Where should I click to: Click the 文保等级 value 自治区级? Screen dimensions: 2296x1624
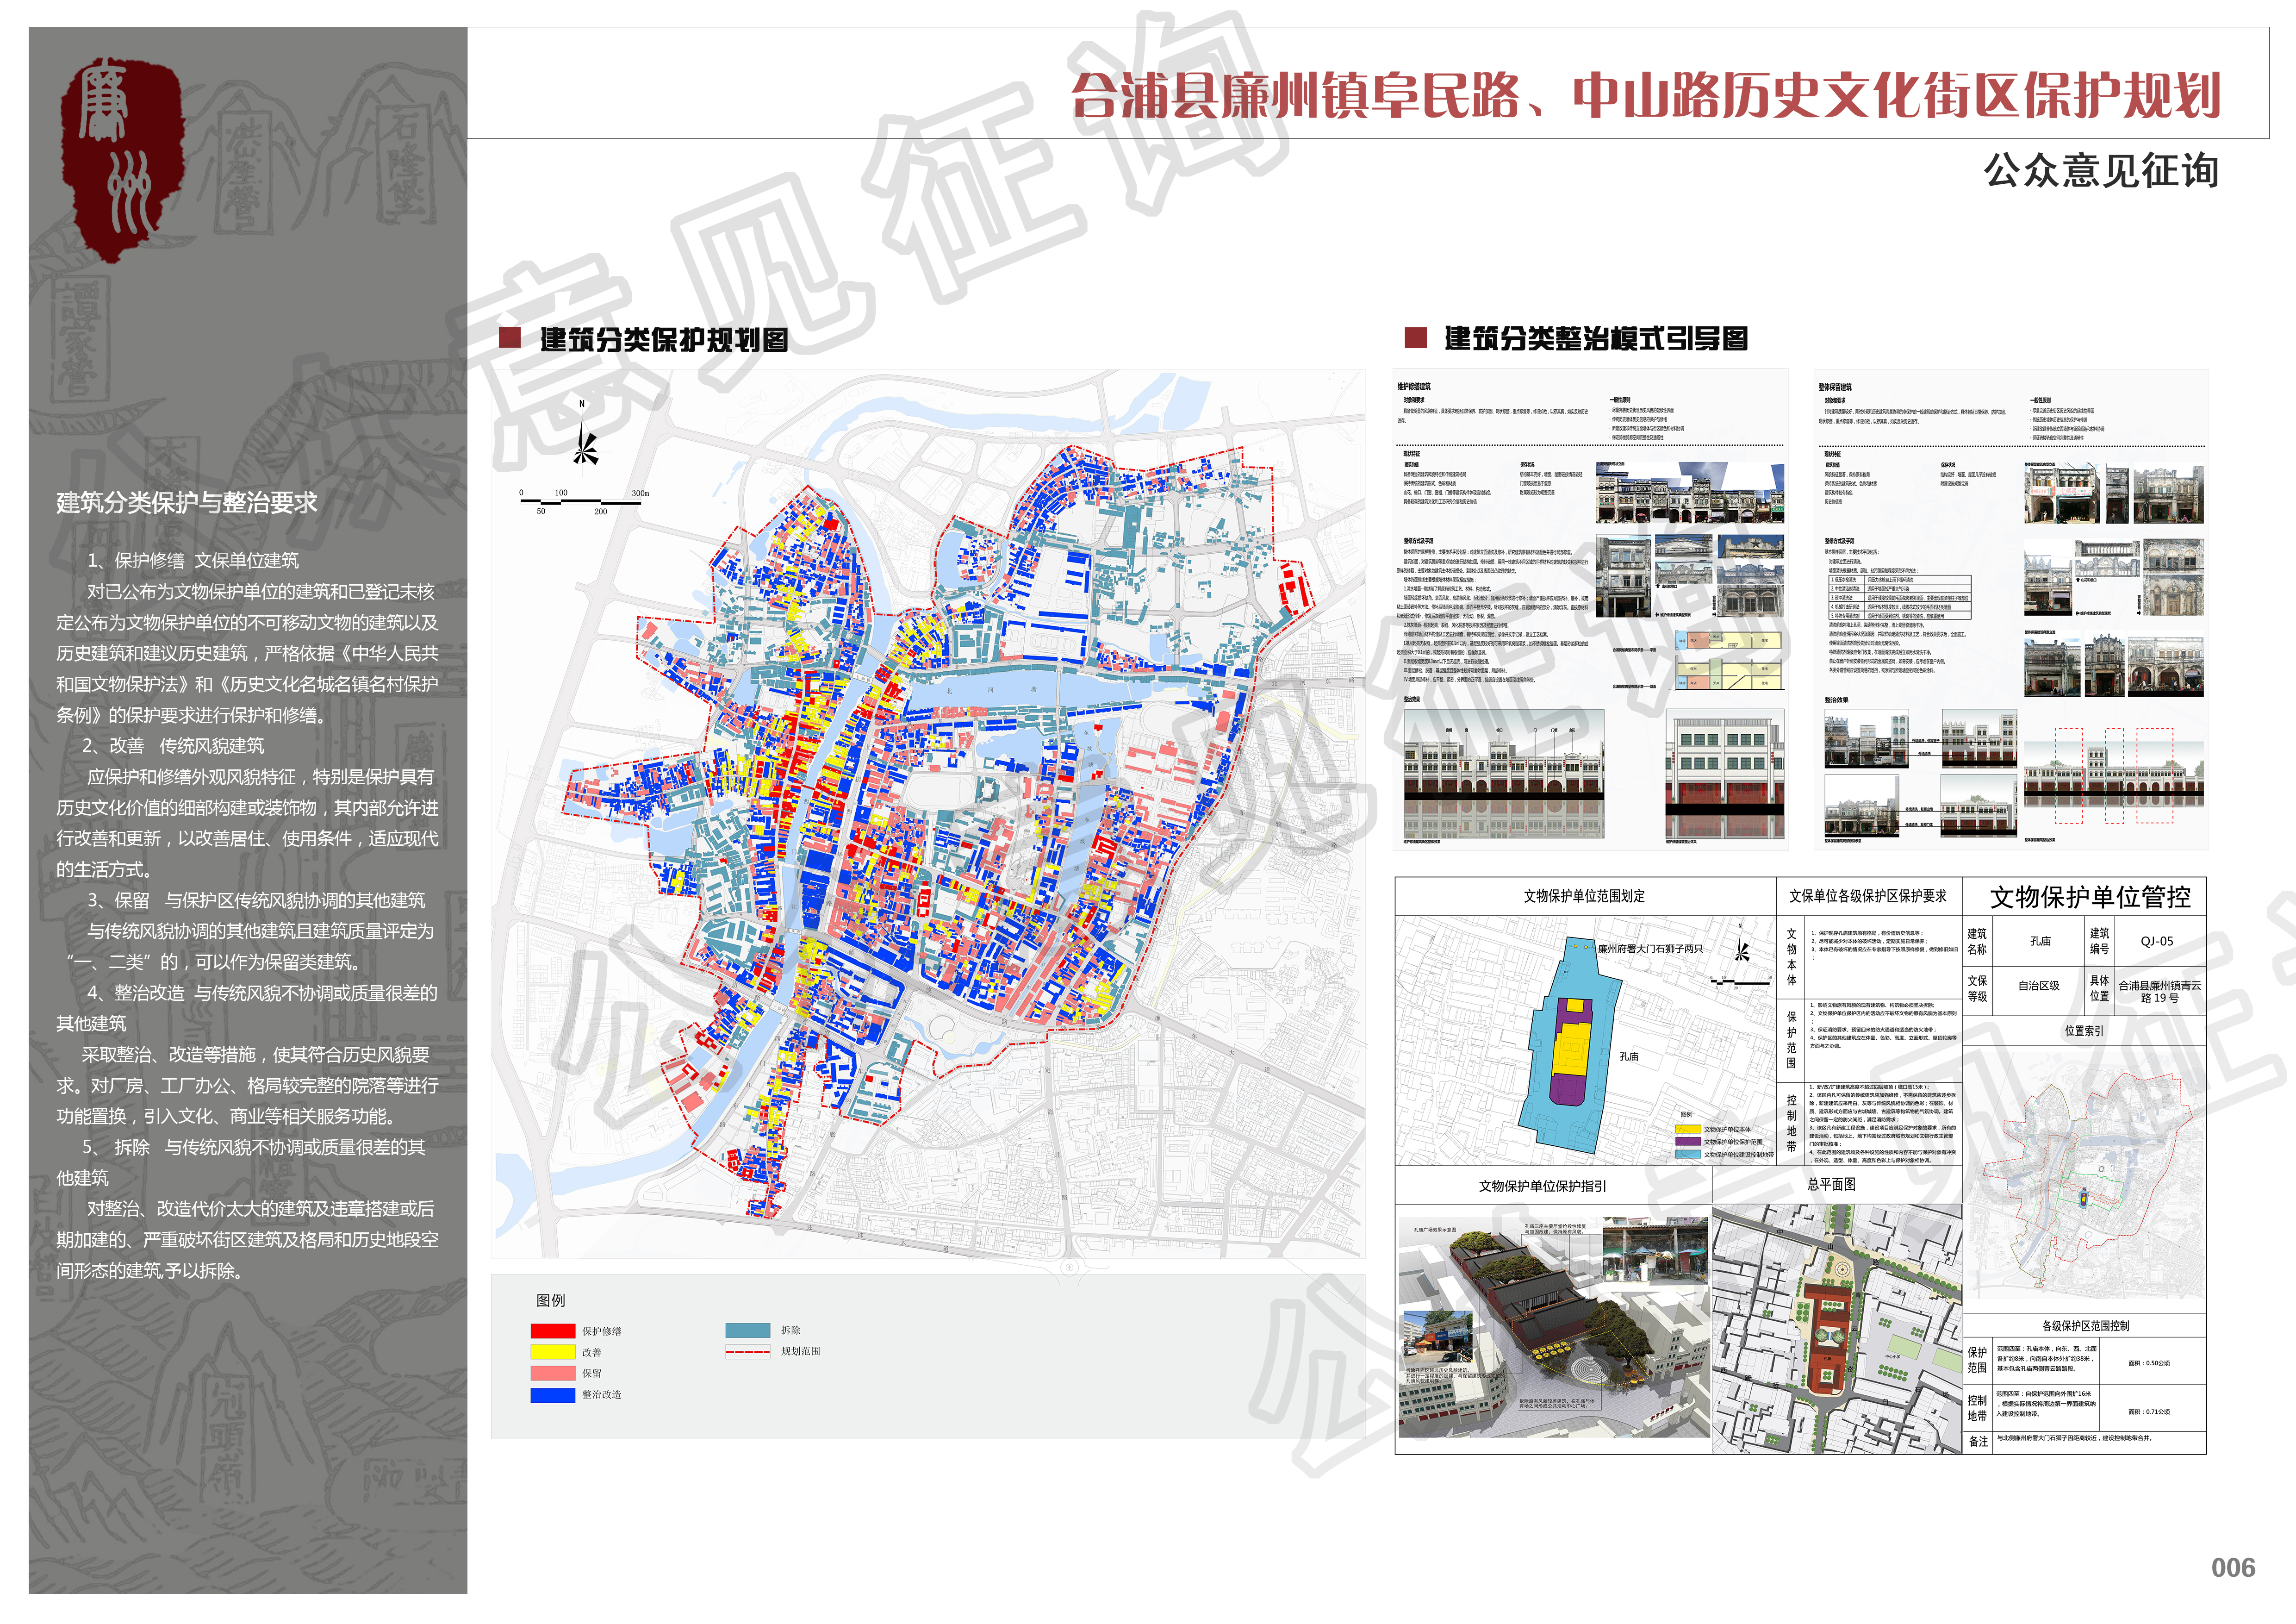[2038, 985]
